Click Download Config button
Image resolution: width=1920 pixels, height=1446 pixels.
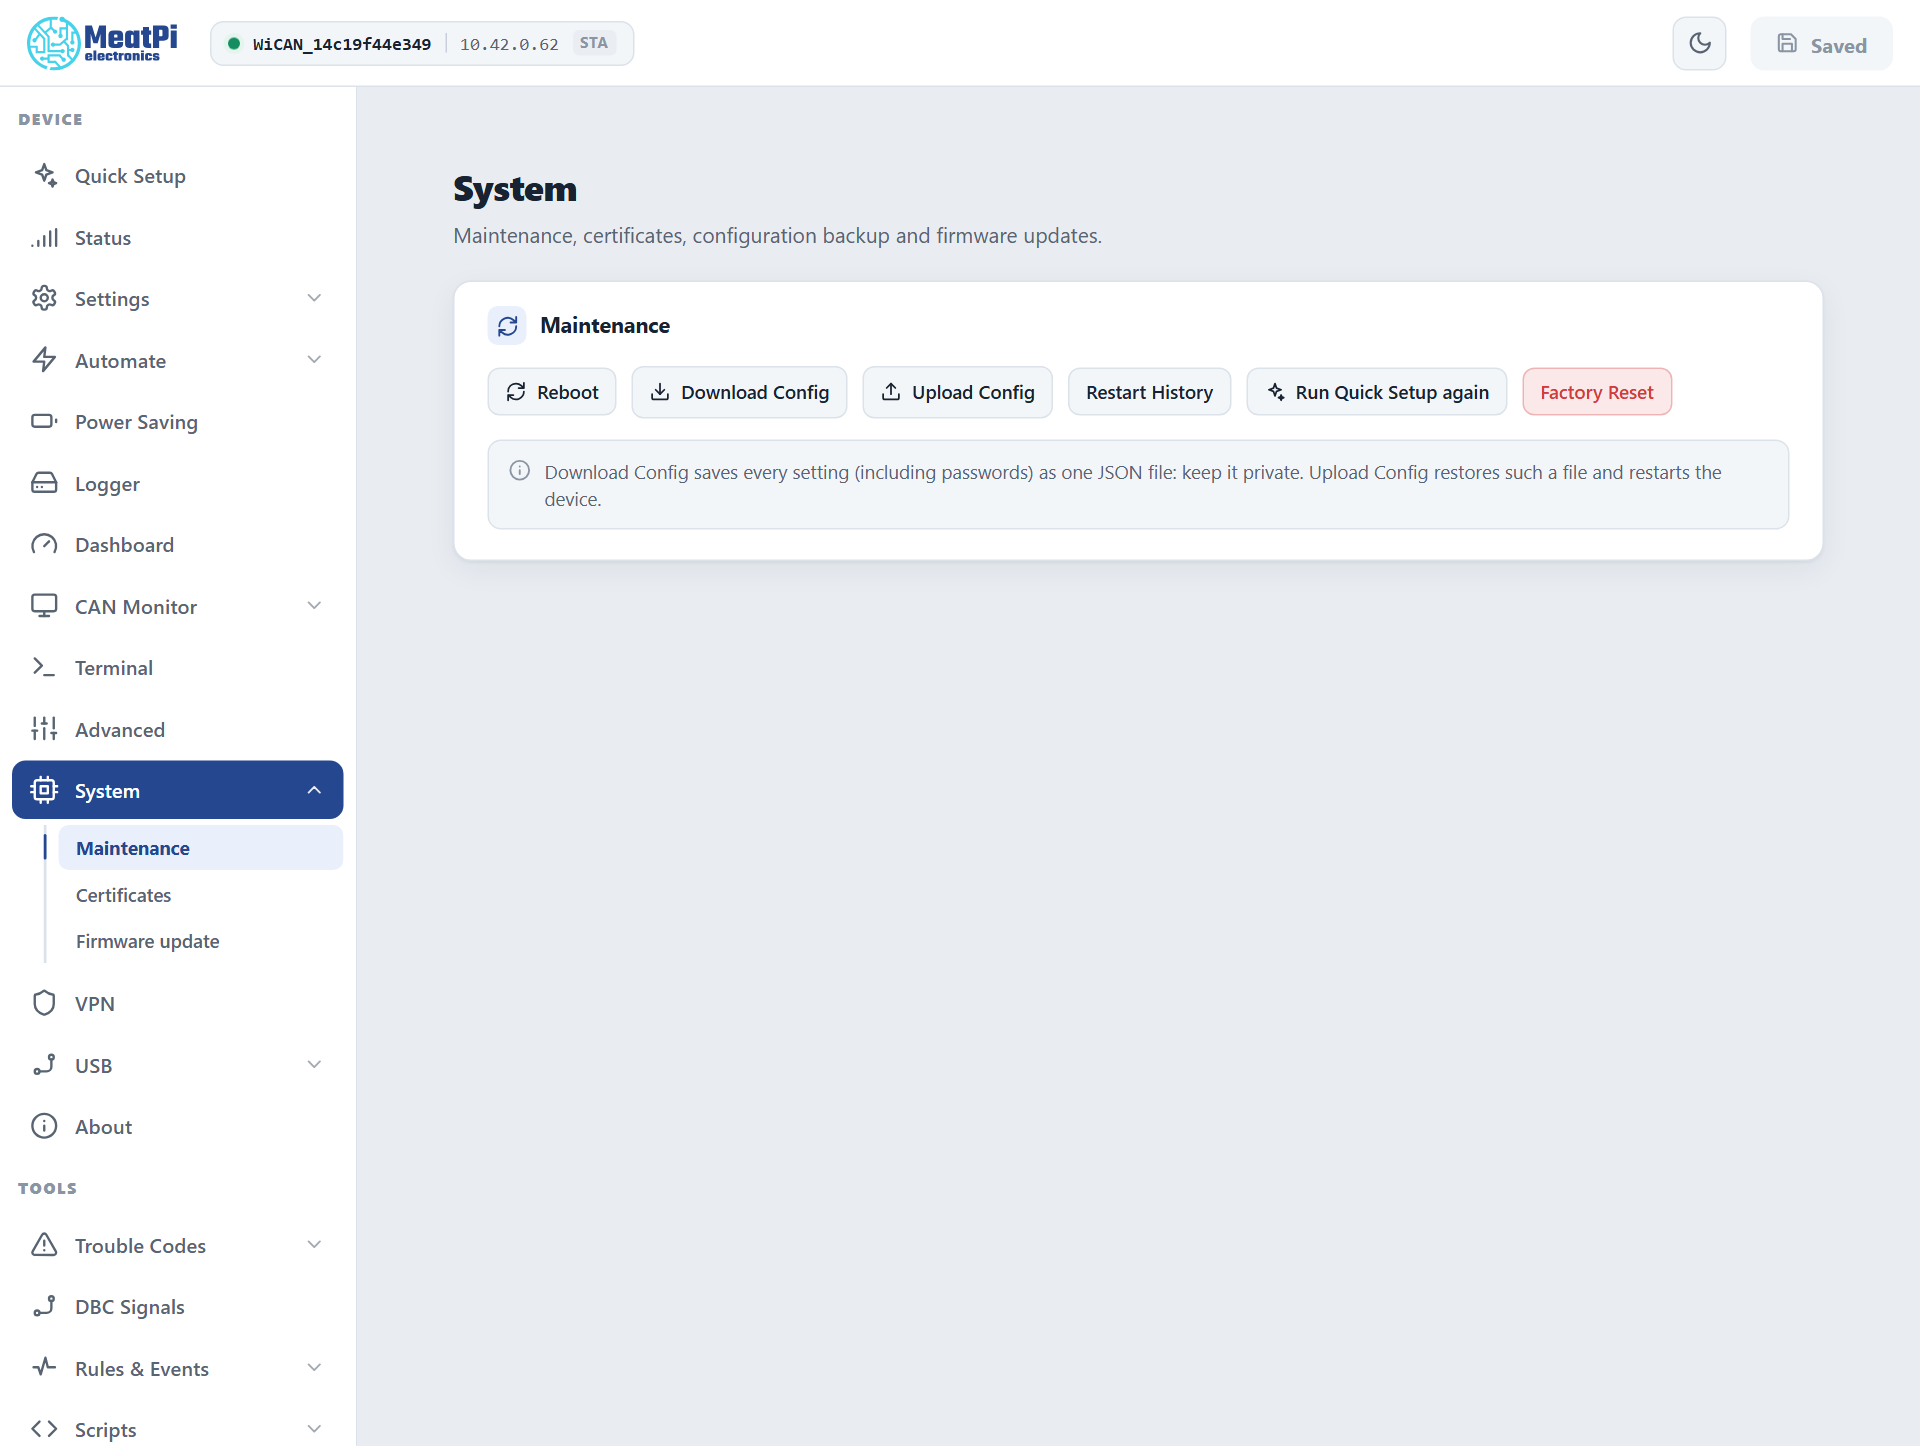[x=739, y=392]
